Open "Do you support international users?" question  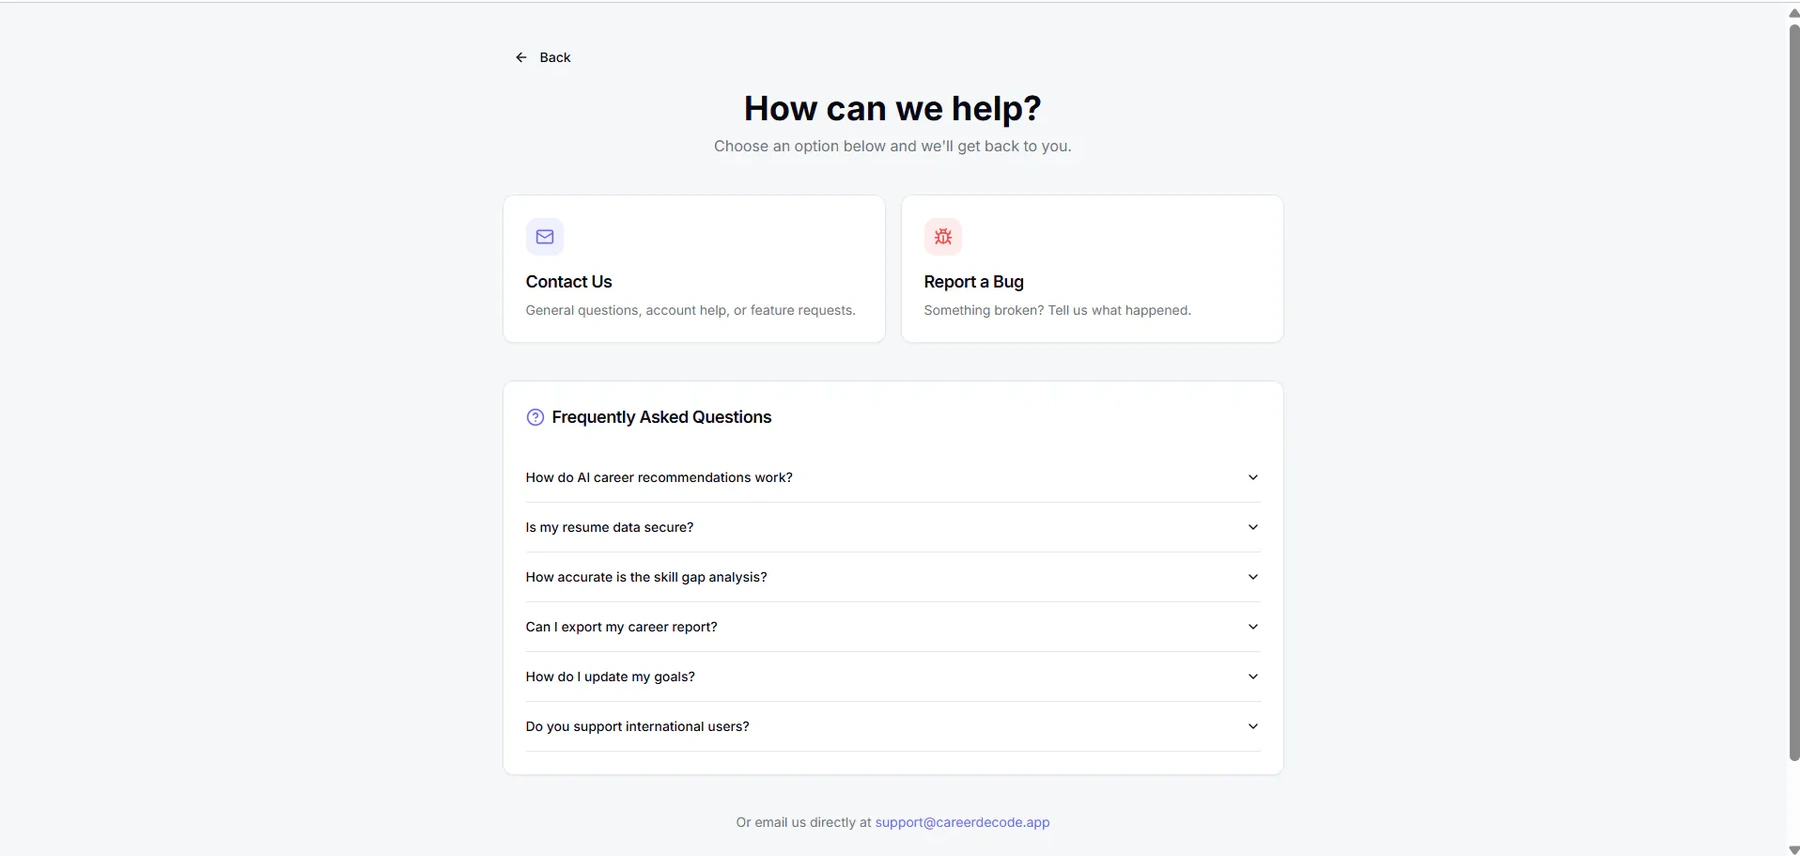coord(893,727)
